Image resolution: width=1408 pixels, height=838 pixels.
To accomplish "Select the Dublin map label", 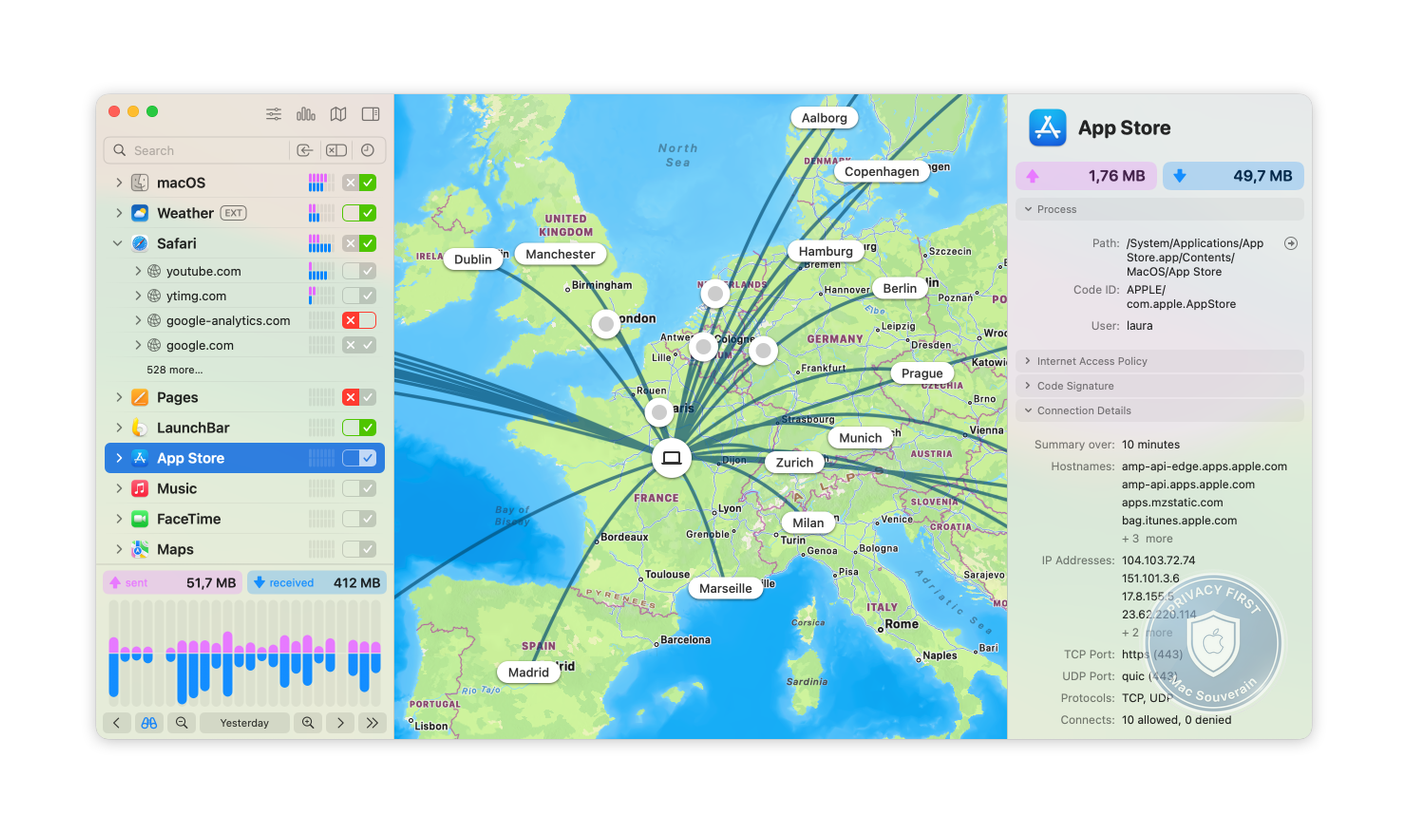I will click(473, 259).
